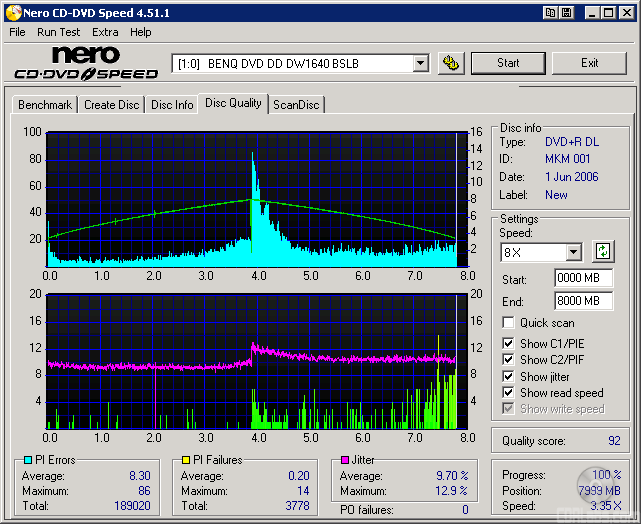Toggle the Show jitter checkbox

point(509,377)
